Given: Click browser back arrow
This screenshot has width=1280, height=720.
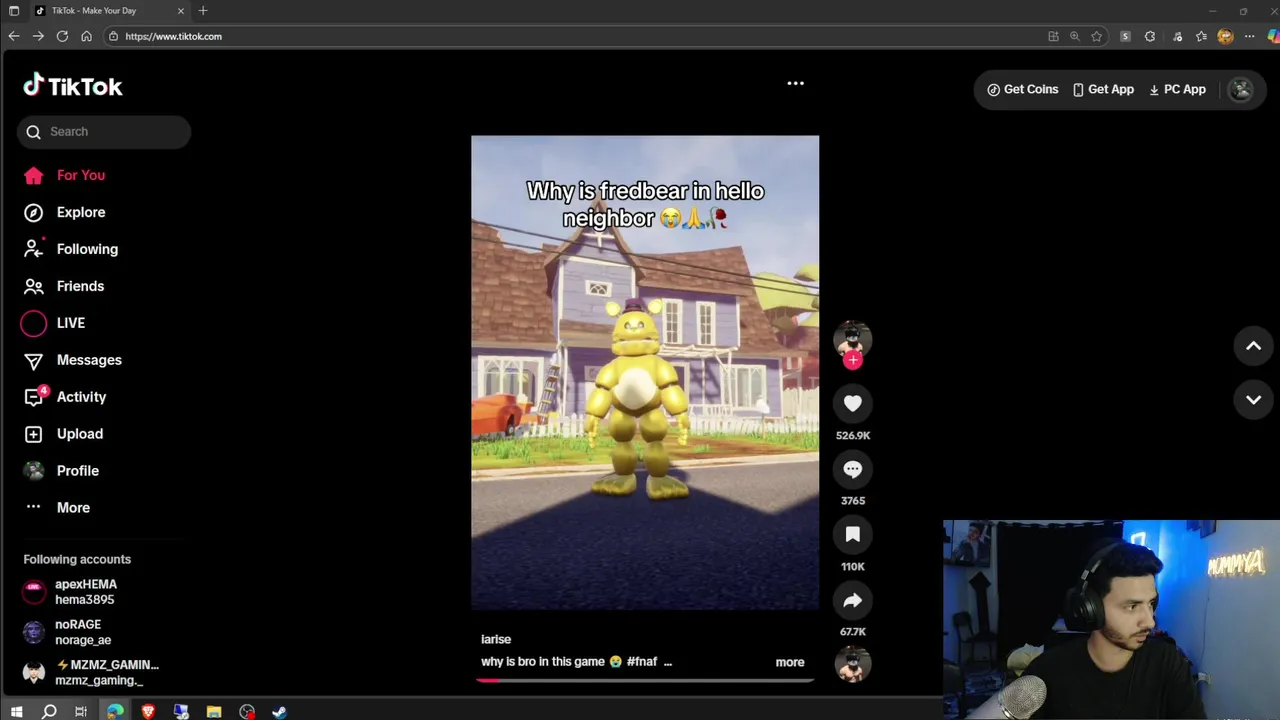Looking at the screenshot, I should pos(13,36).
